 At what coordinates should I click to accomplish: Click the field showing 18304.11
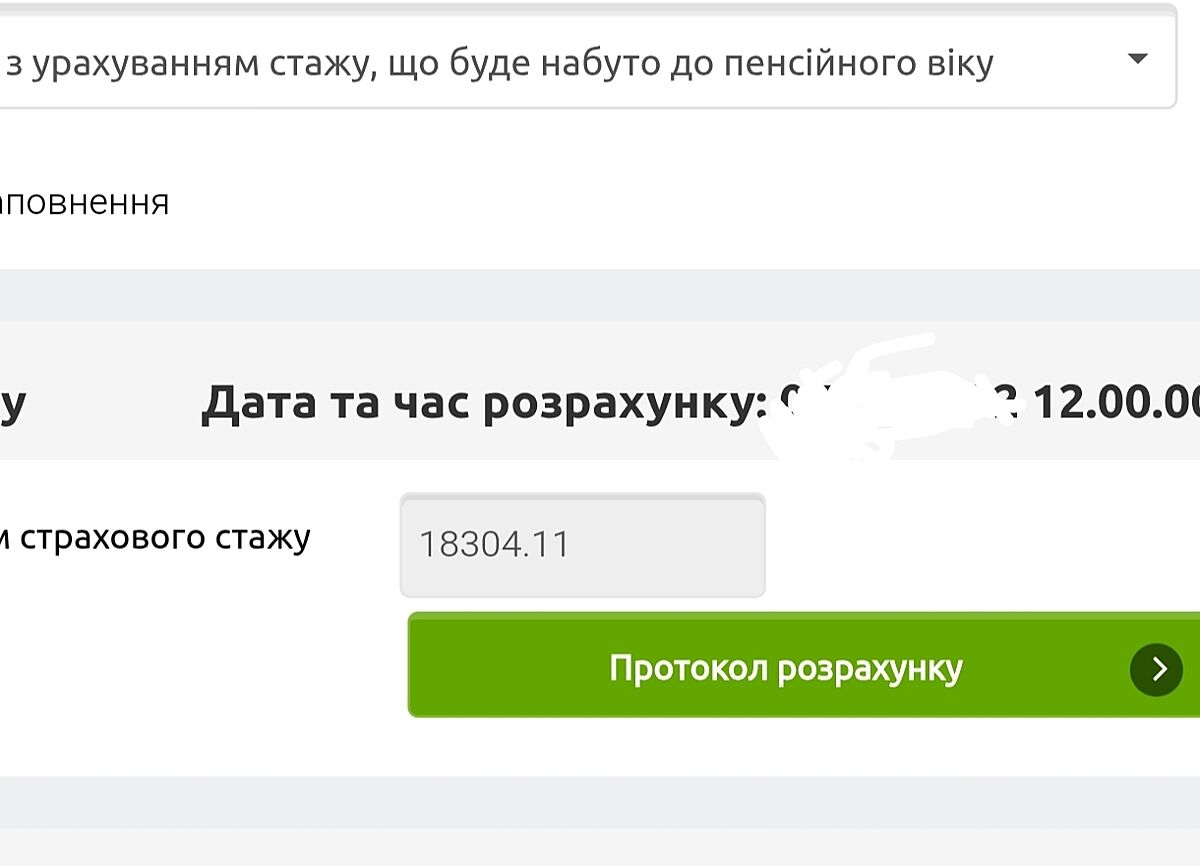tap(582, 545)
